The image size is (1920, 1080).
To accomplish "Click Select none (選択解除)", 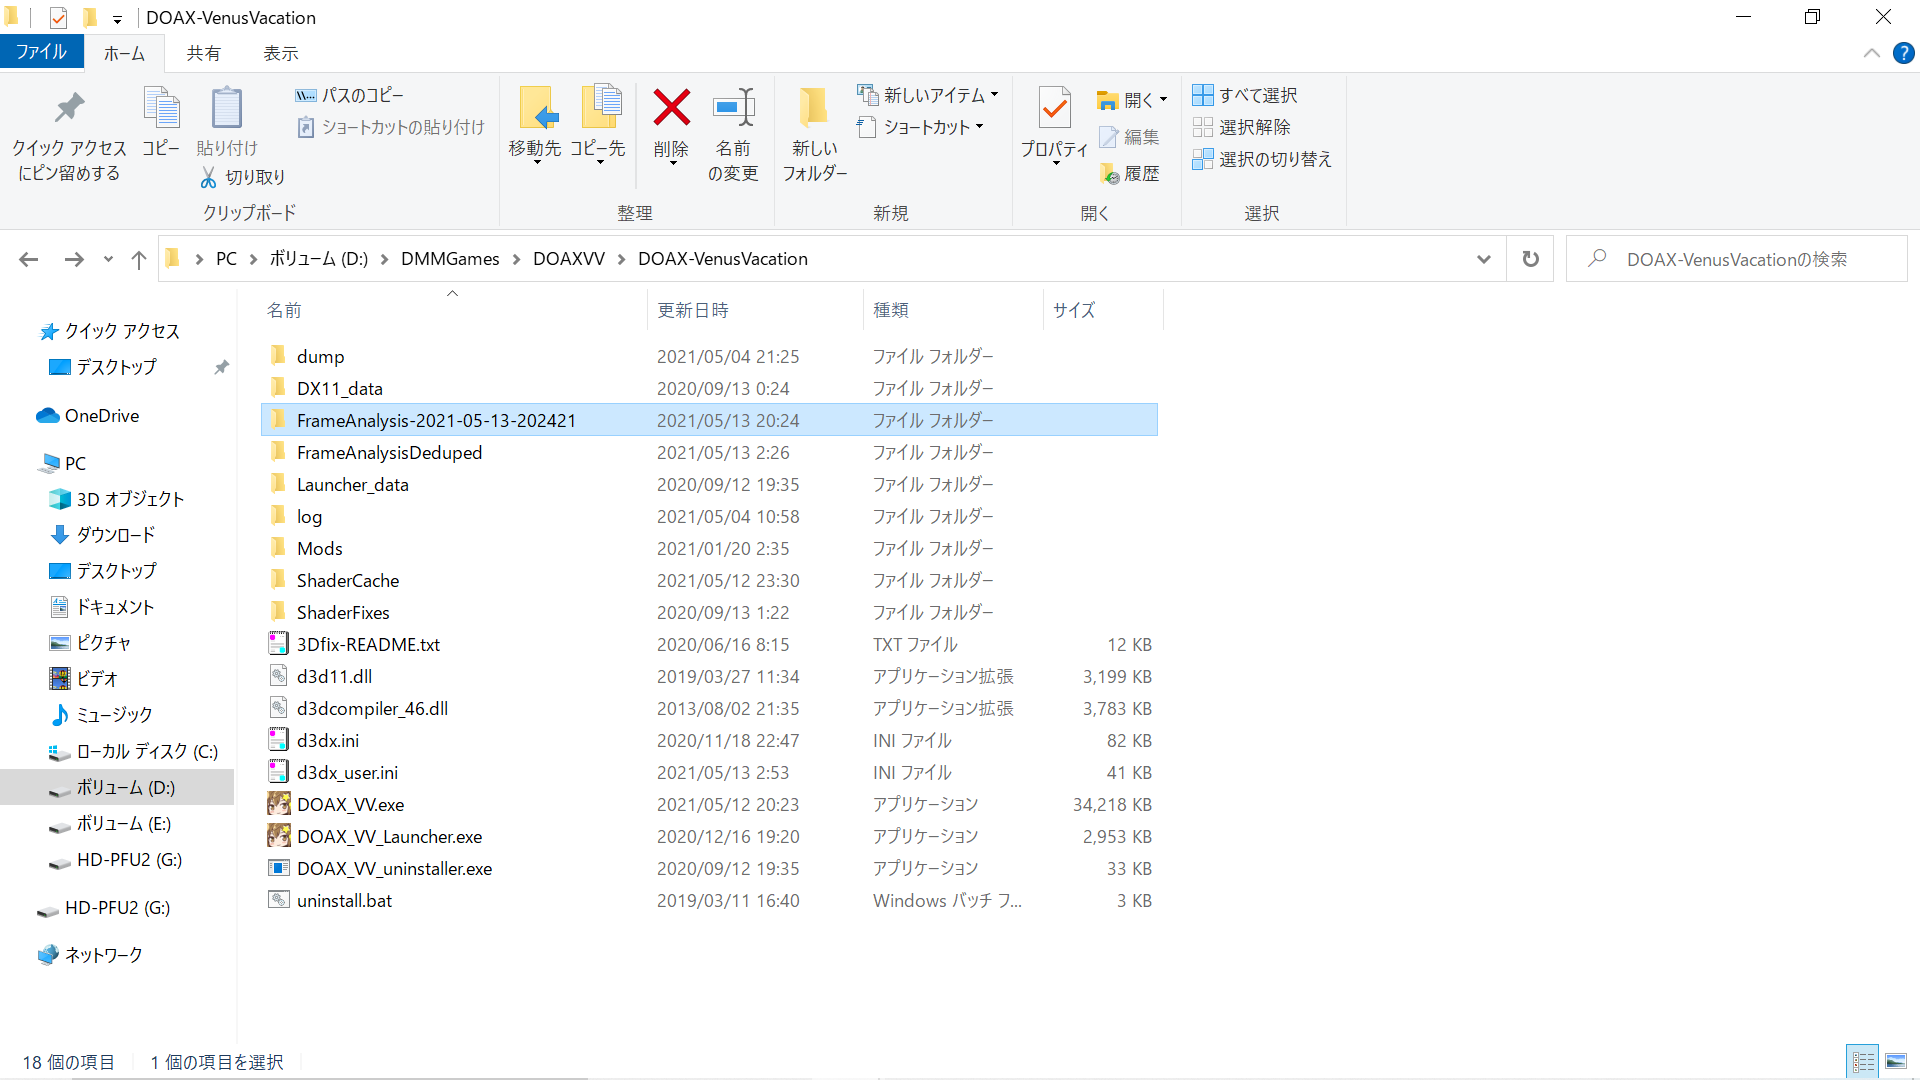I will click(x=1241, y=127).
